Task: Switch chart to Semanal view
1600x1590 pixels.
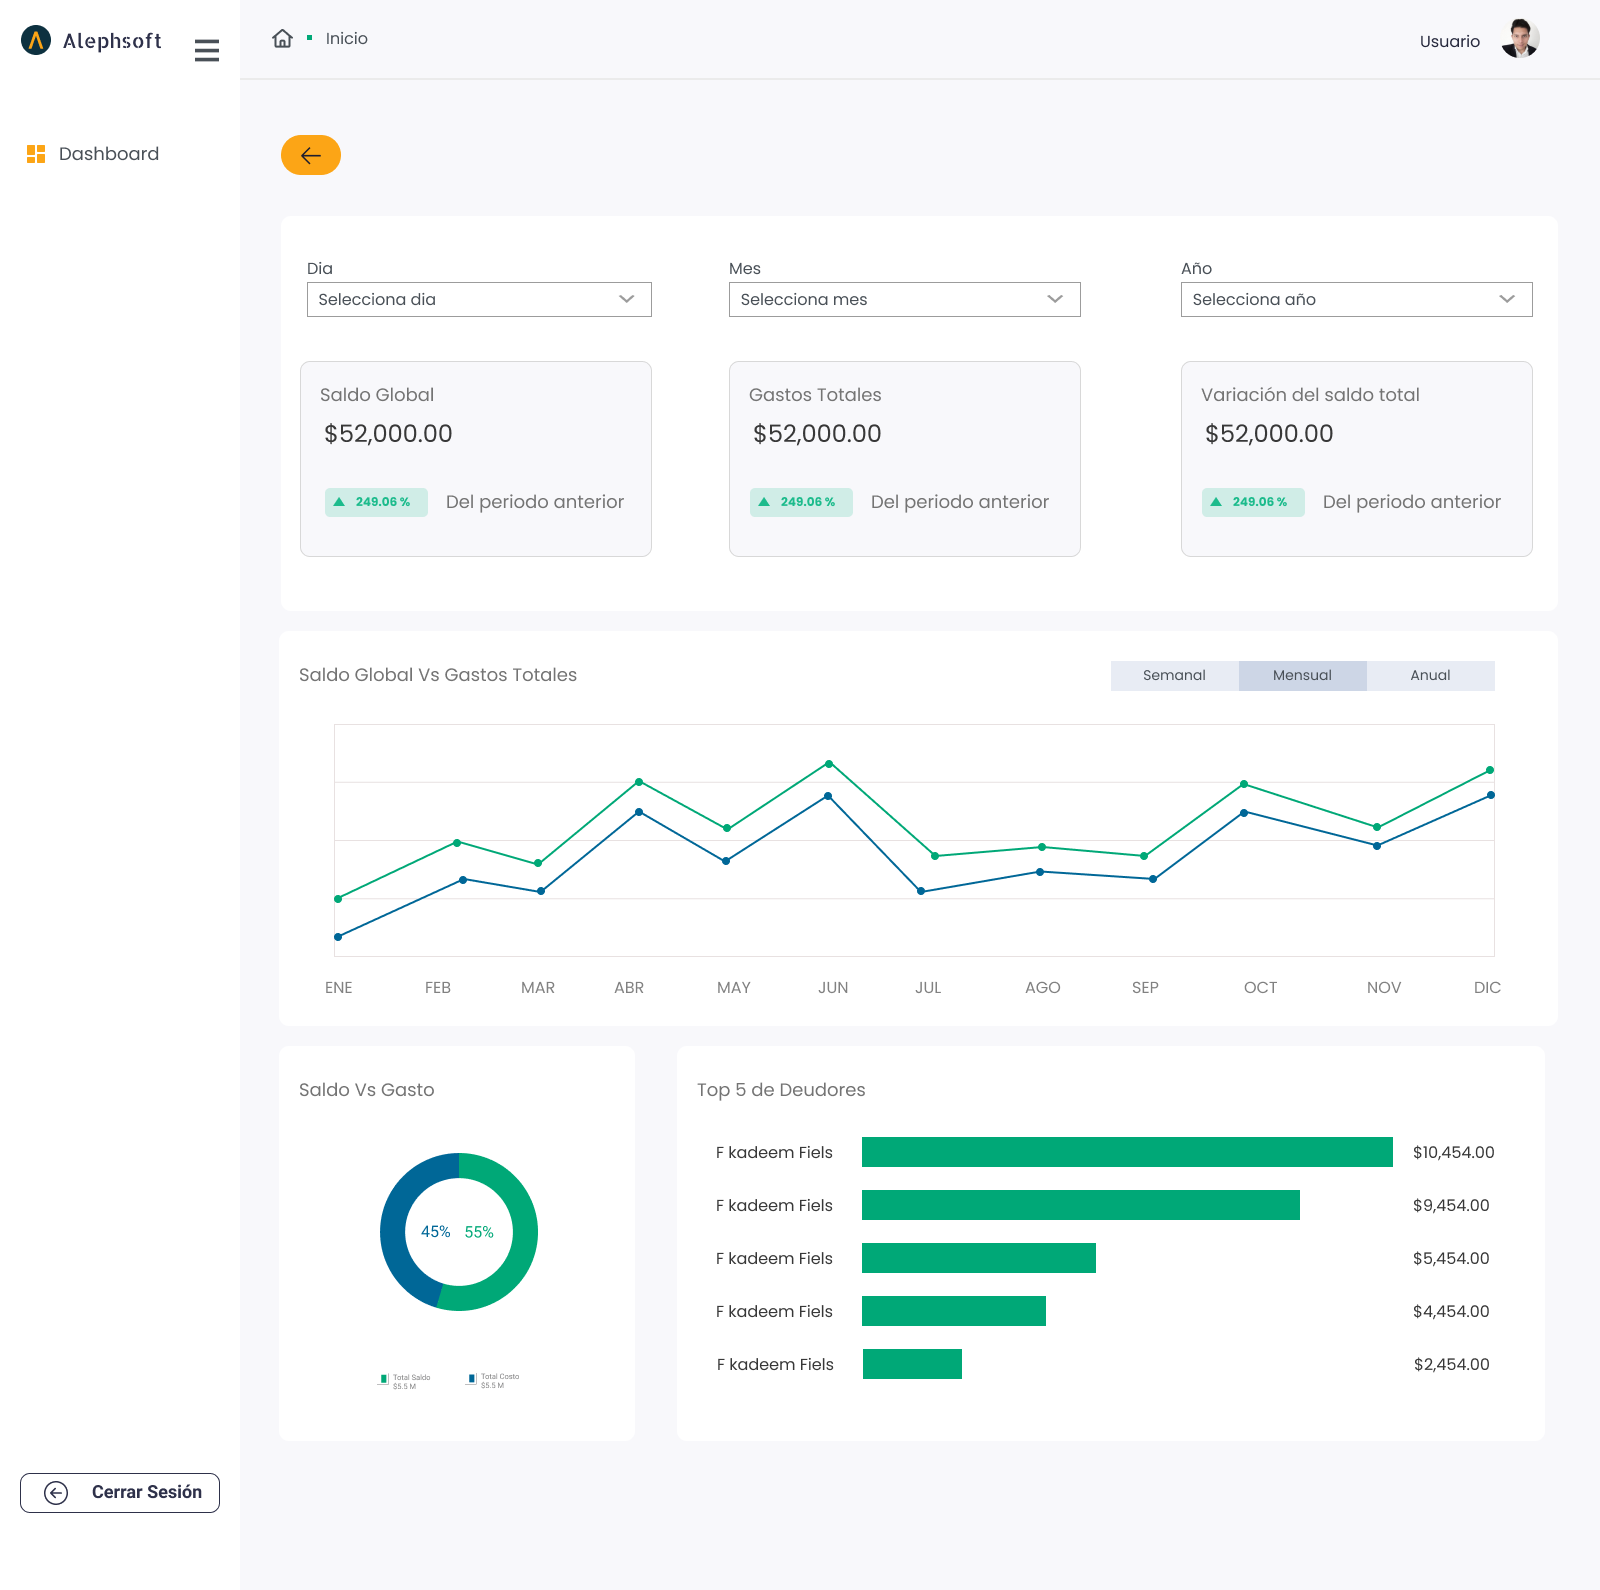Action: (x=1175, y=675)
